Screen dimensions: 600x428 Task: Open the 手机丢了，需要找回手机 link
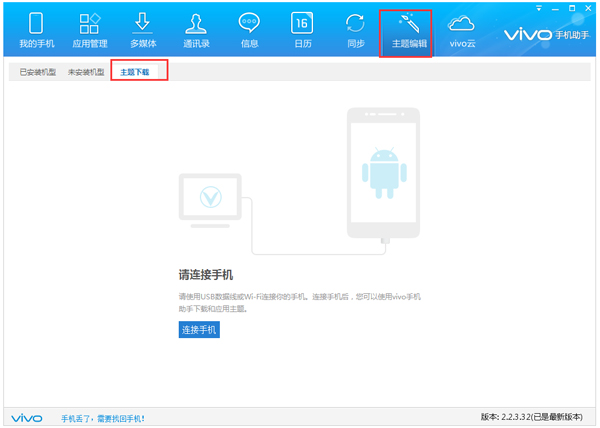pyautogui.click(x=103, y=417)
